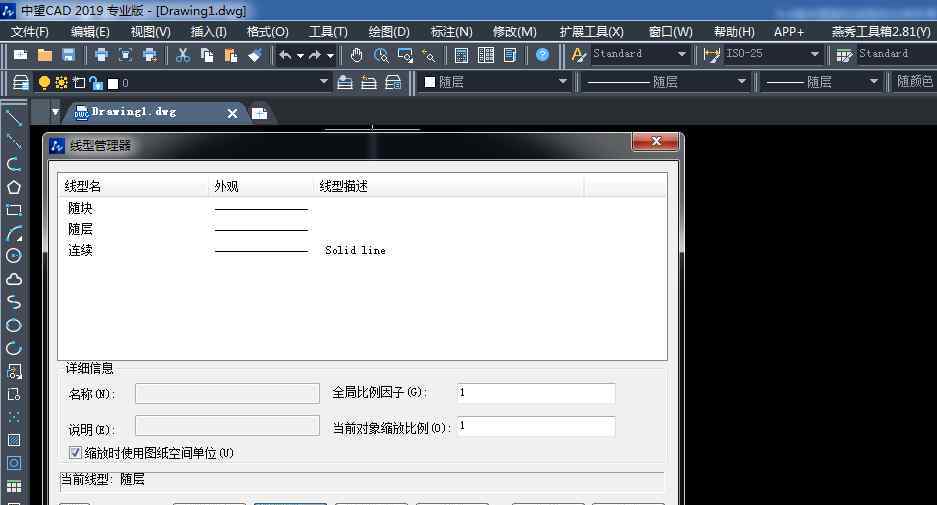Open the color 随层 dropdown
This screenshot has width=937, height=505.
[562, 82]
